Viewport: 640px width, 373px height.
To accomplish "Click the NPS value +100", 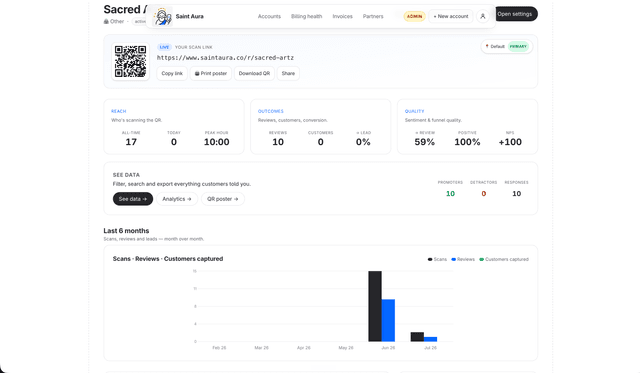I will click(x=510, y=142).
